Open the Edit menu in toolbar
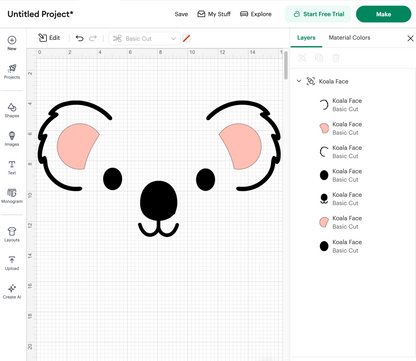Viewport: 416px width, 361px height. click(x=49, y=38)
